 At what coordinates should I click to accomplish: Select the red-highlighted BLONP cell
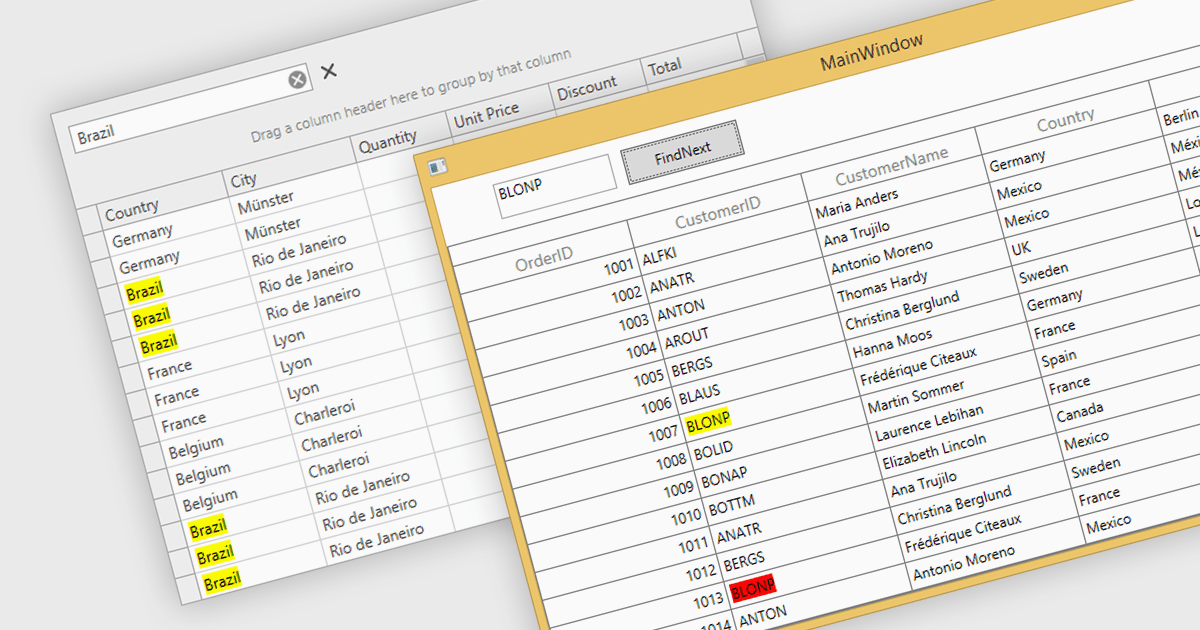[x=753, y=588]
